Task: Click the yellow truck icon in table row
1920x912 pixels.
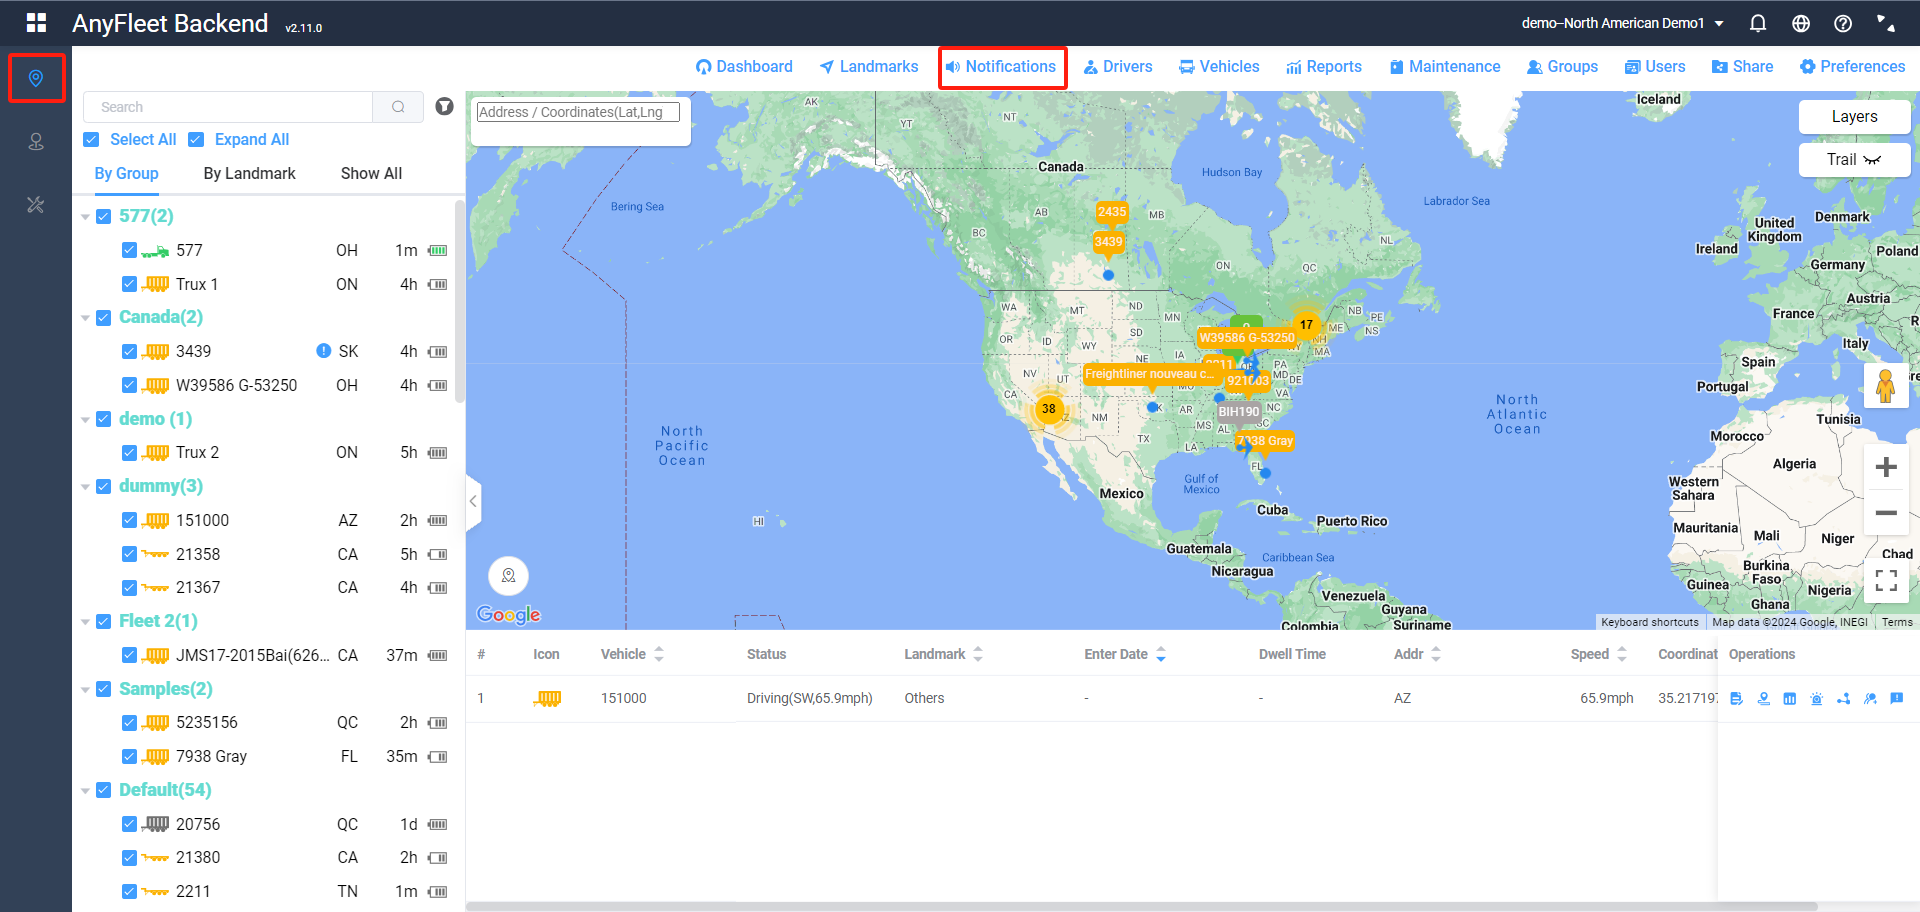Action: 547,698
